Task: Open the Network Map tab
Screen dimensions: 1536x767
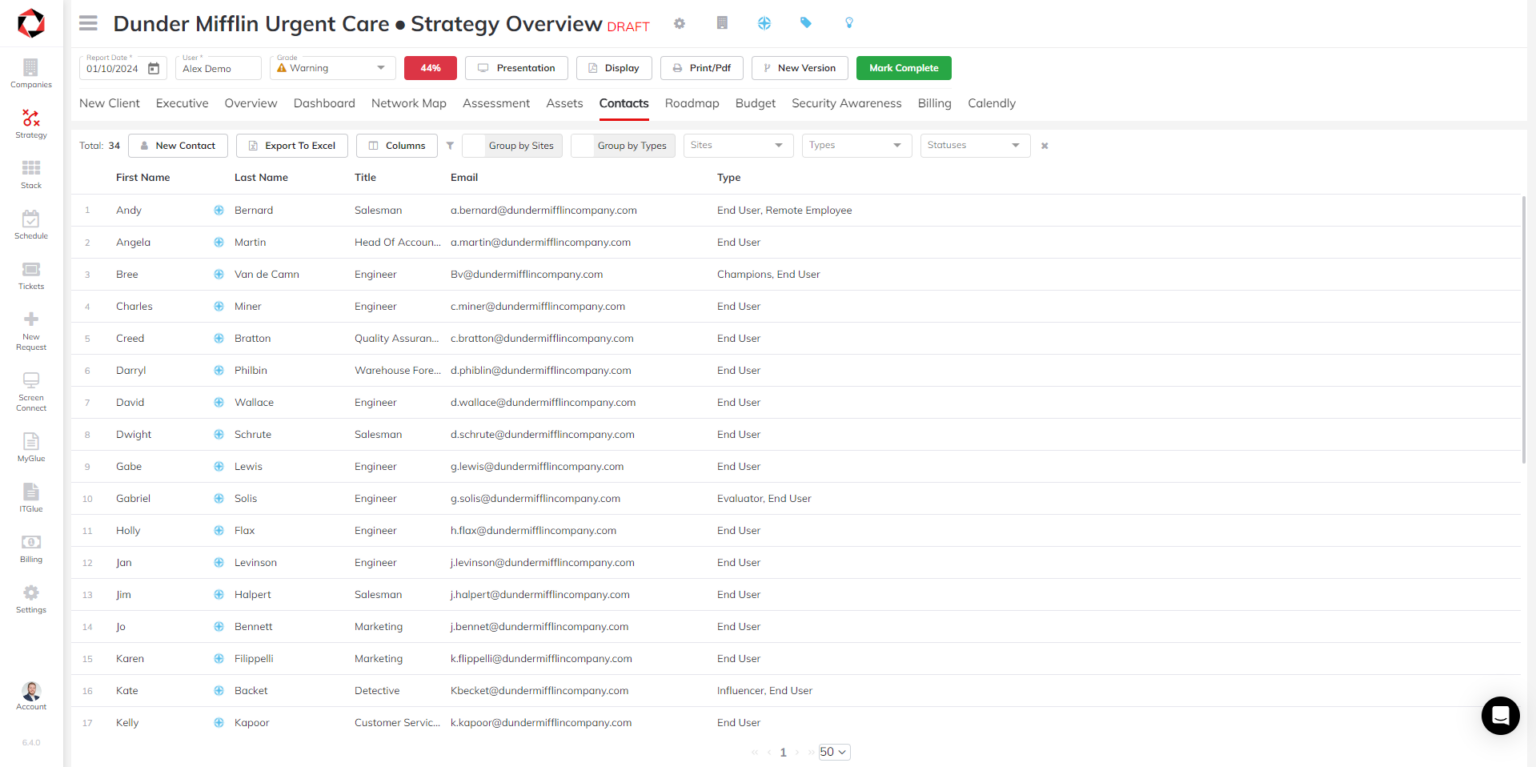Action: tap(409, 103)
